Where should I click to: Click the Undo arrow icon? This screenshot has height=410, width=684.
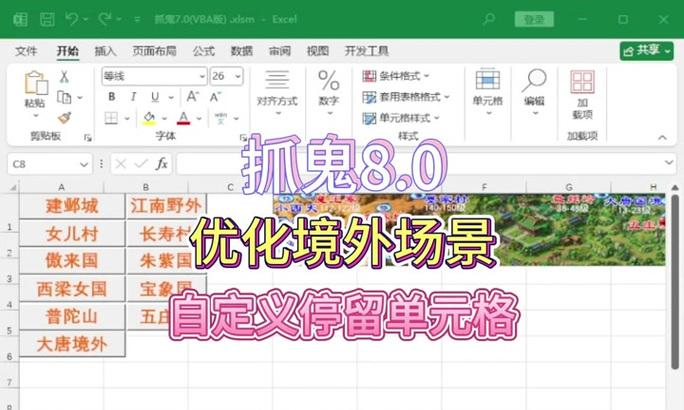coord(72,19)
